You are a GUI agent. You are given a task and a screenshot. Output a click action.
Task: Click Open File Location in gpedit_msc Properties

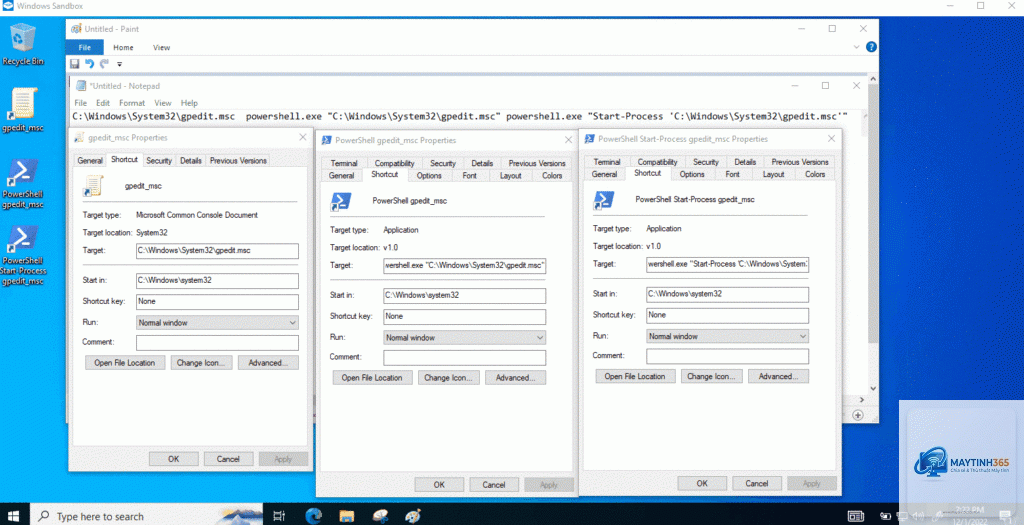point(125,363)
